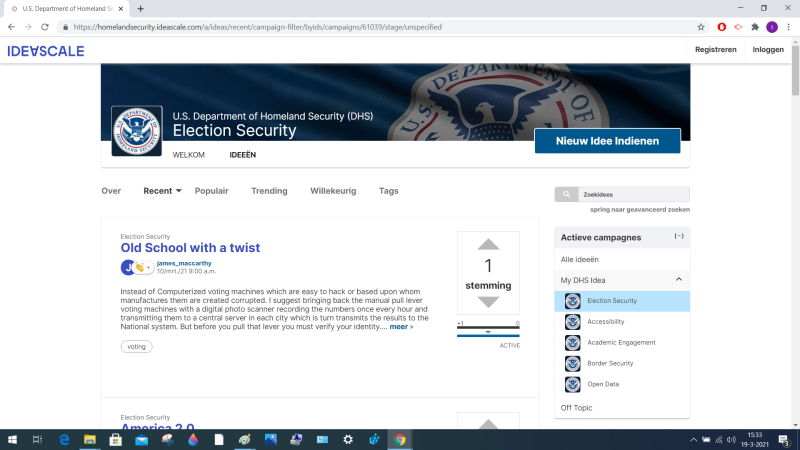This screenshot has height=450, width=800.
Task: Click the vote tally progress bar
Action: tap(488, 327)
